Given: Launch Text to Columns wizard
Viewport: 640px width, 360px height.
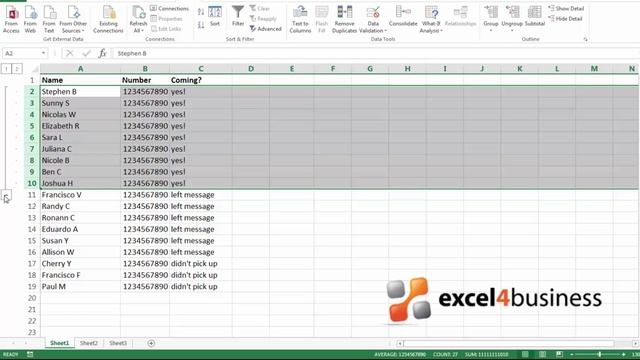Looking at the screenshot, I should pyautogui.click(x=300, y=19).
